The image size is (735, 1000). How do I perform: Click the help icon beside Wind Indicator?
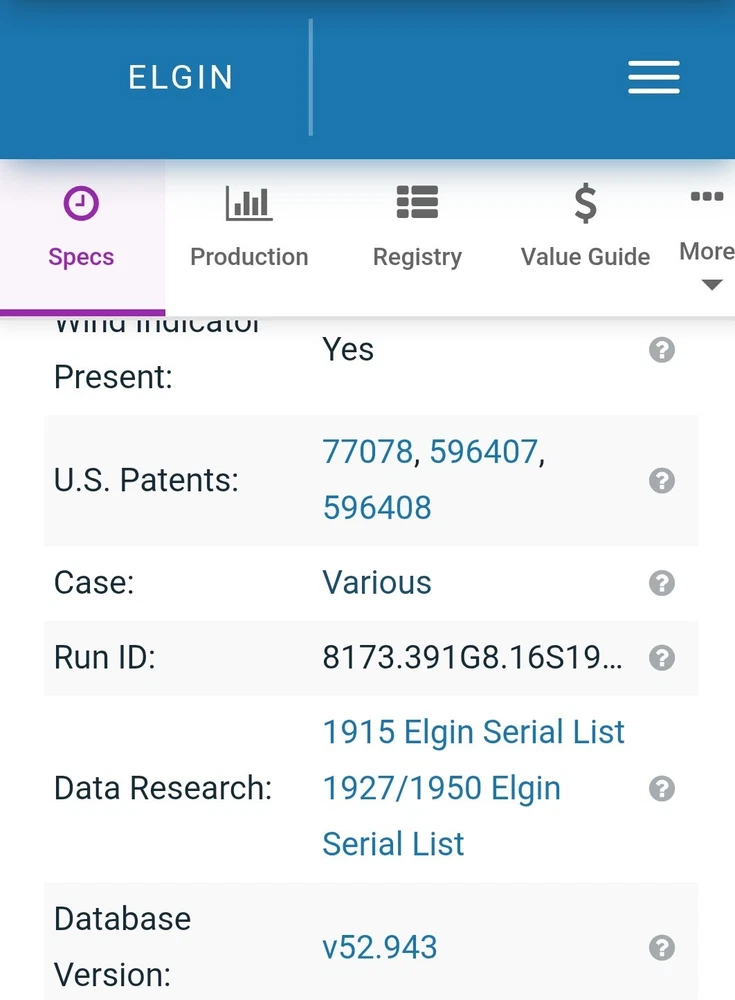661,350
